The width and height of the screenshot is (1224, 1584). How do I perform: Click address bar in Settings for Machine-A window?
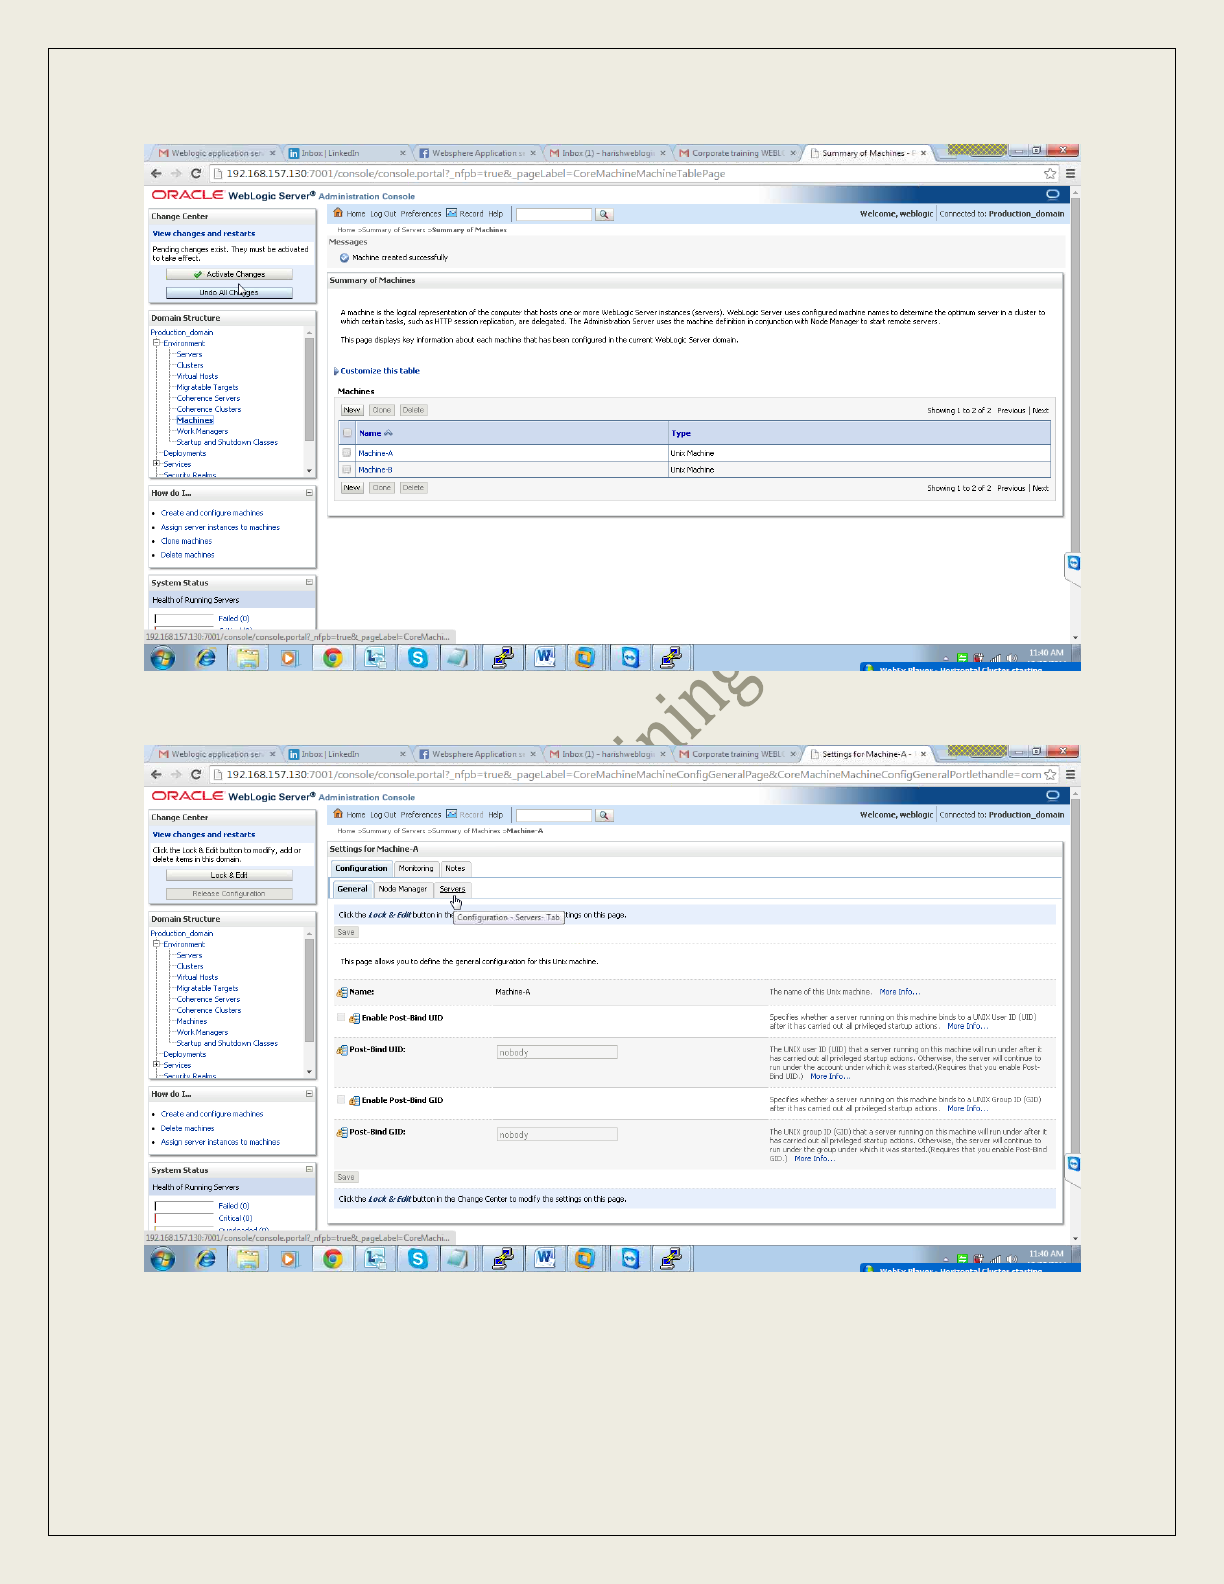(633, 774)
